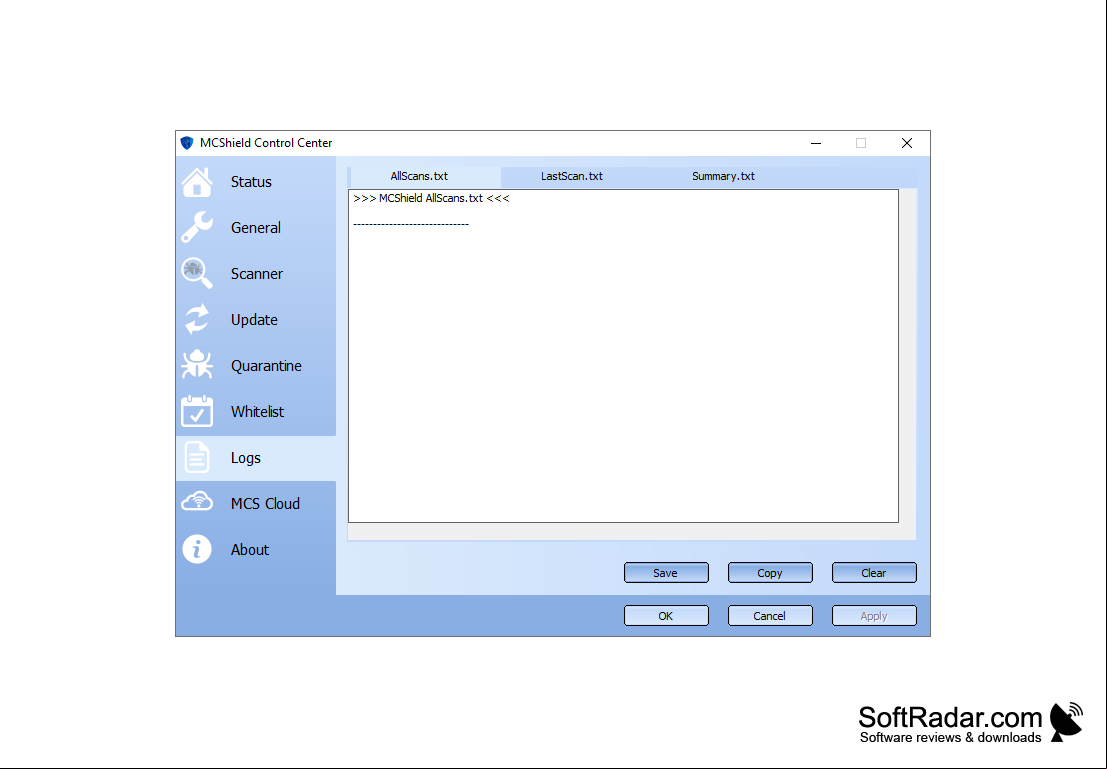
Task: Select the Scanner magnifier bug icon
Action: coord(197,274)
